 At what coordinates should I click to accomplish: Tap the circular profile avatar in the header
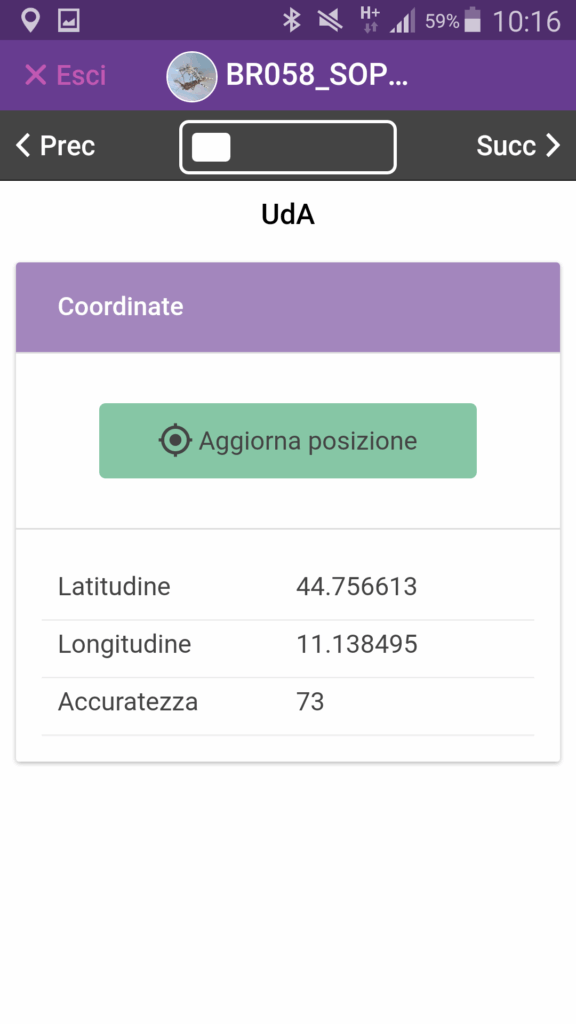pyautogui.click(x=190, y=75)
